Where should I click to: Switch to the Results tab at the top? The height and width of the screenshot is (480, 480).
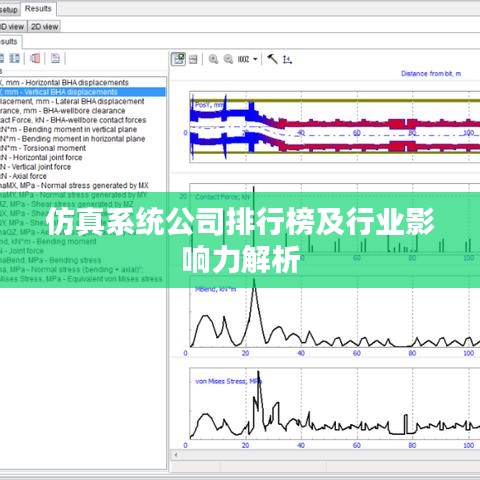[x=38, y=8]
